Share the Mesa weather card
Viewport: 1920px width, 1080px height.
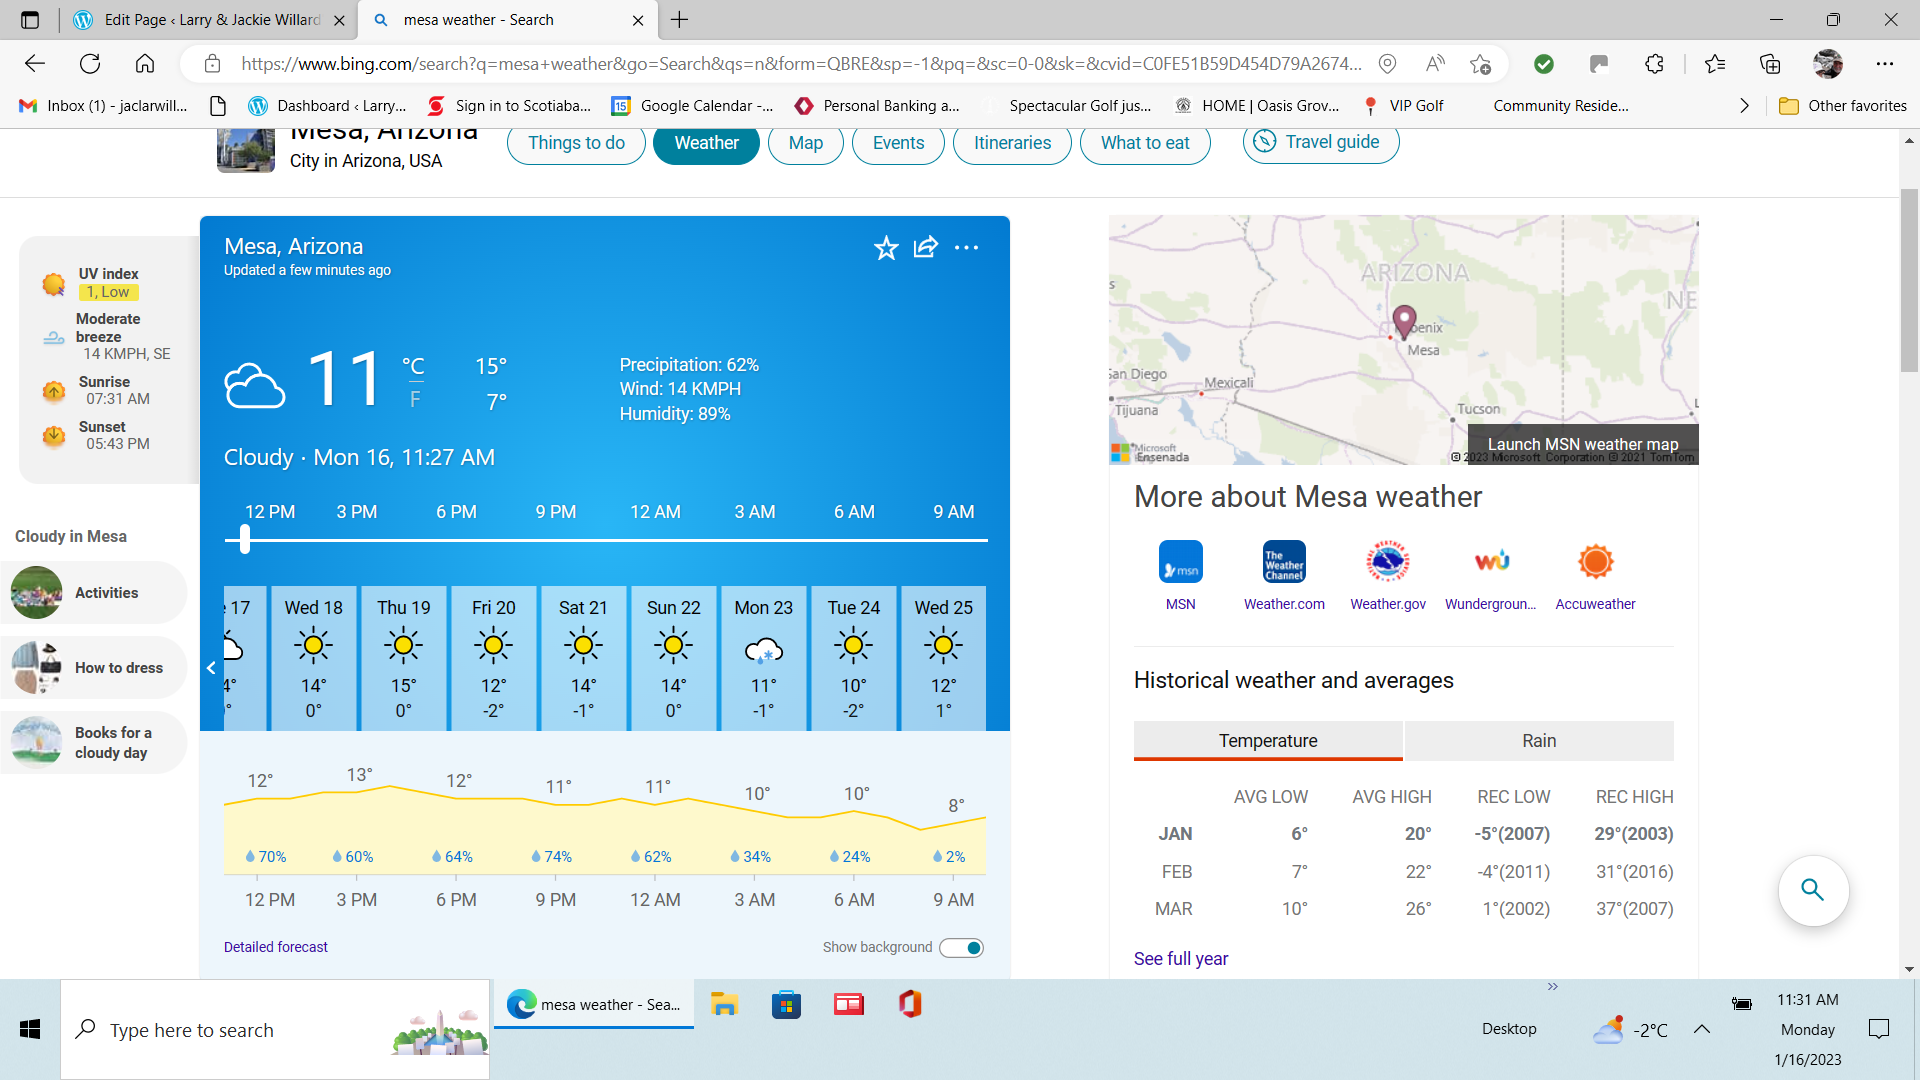pyautogui.click(x=926, y=247)
